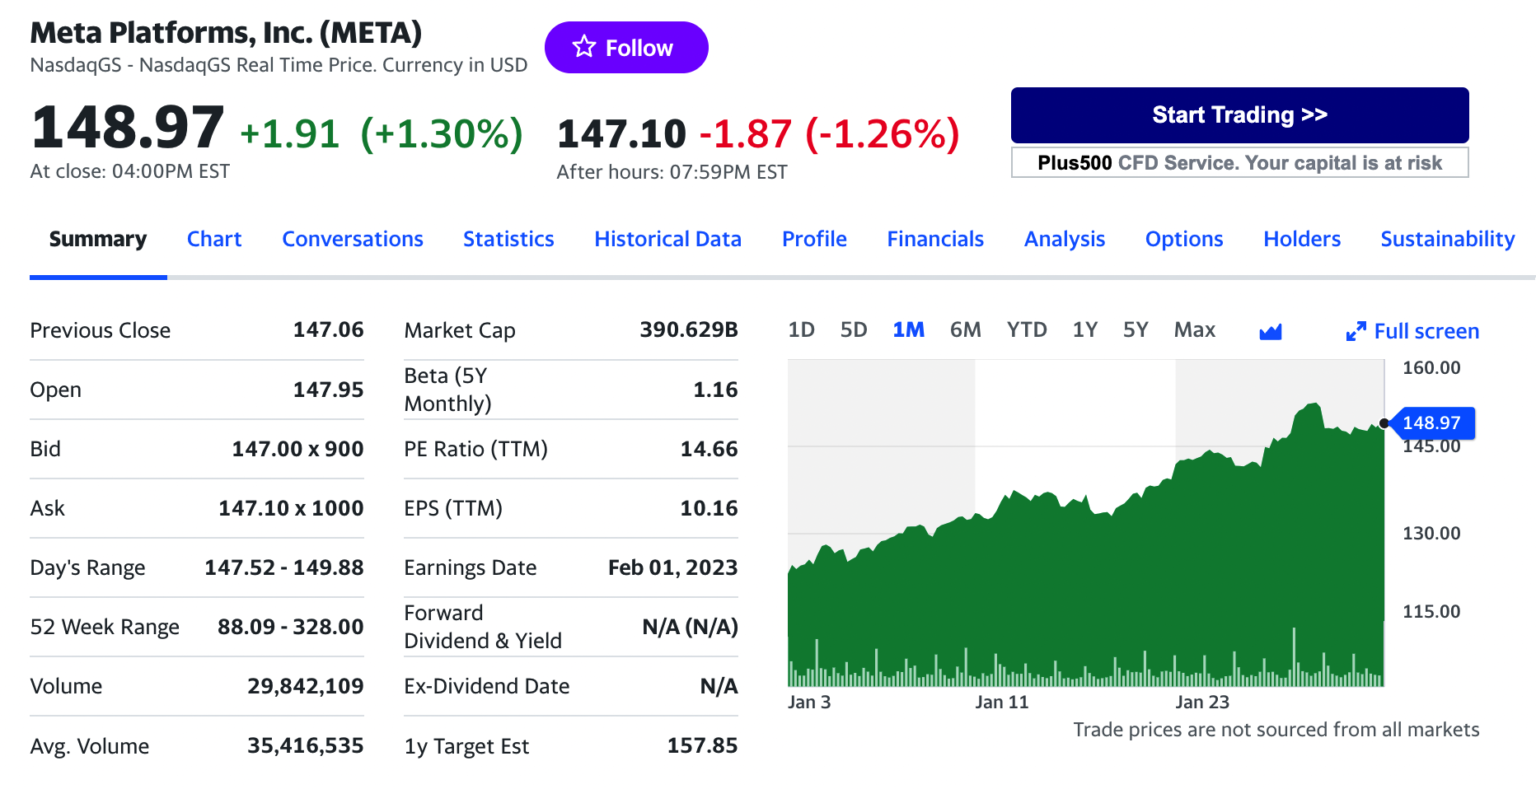Click the Ask value 147.10 x 1000
The height and width of the screenshot is (789, 1536).
point(291,508)
